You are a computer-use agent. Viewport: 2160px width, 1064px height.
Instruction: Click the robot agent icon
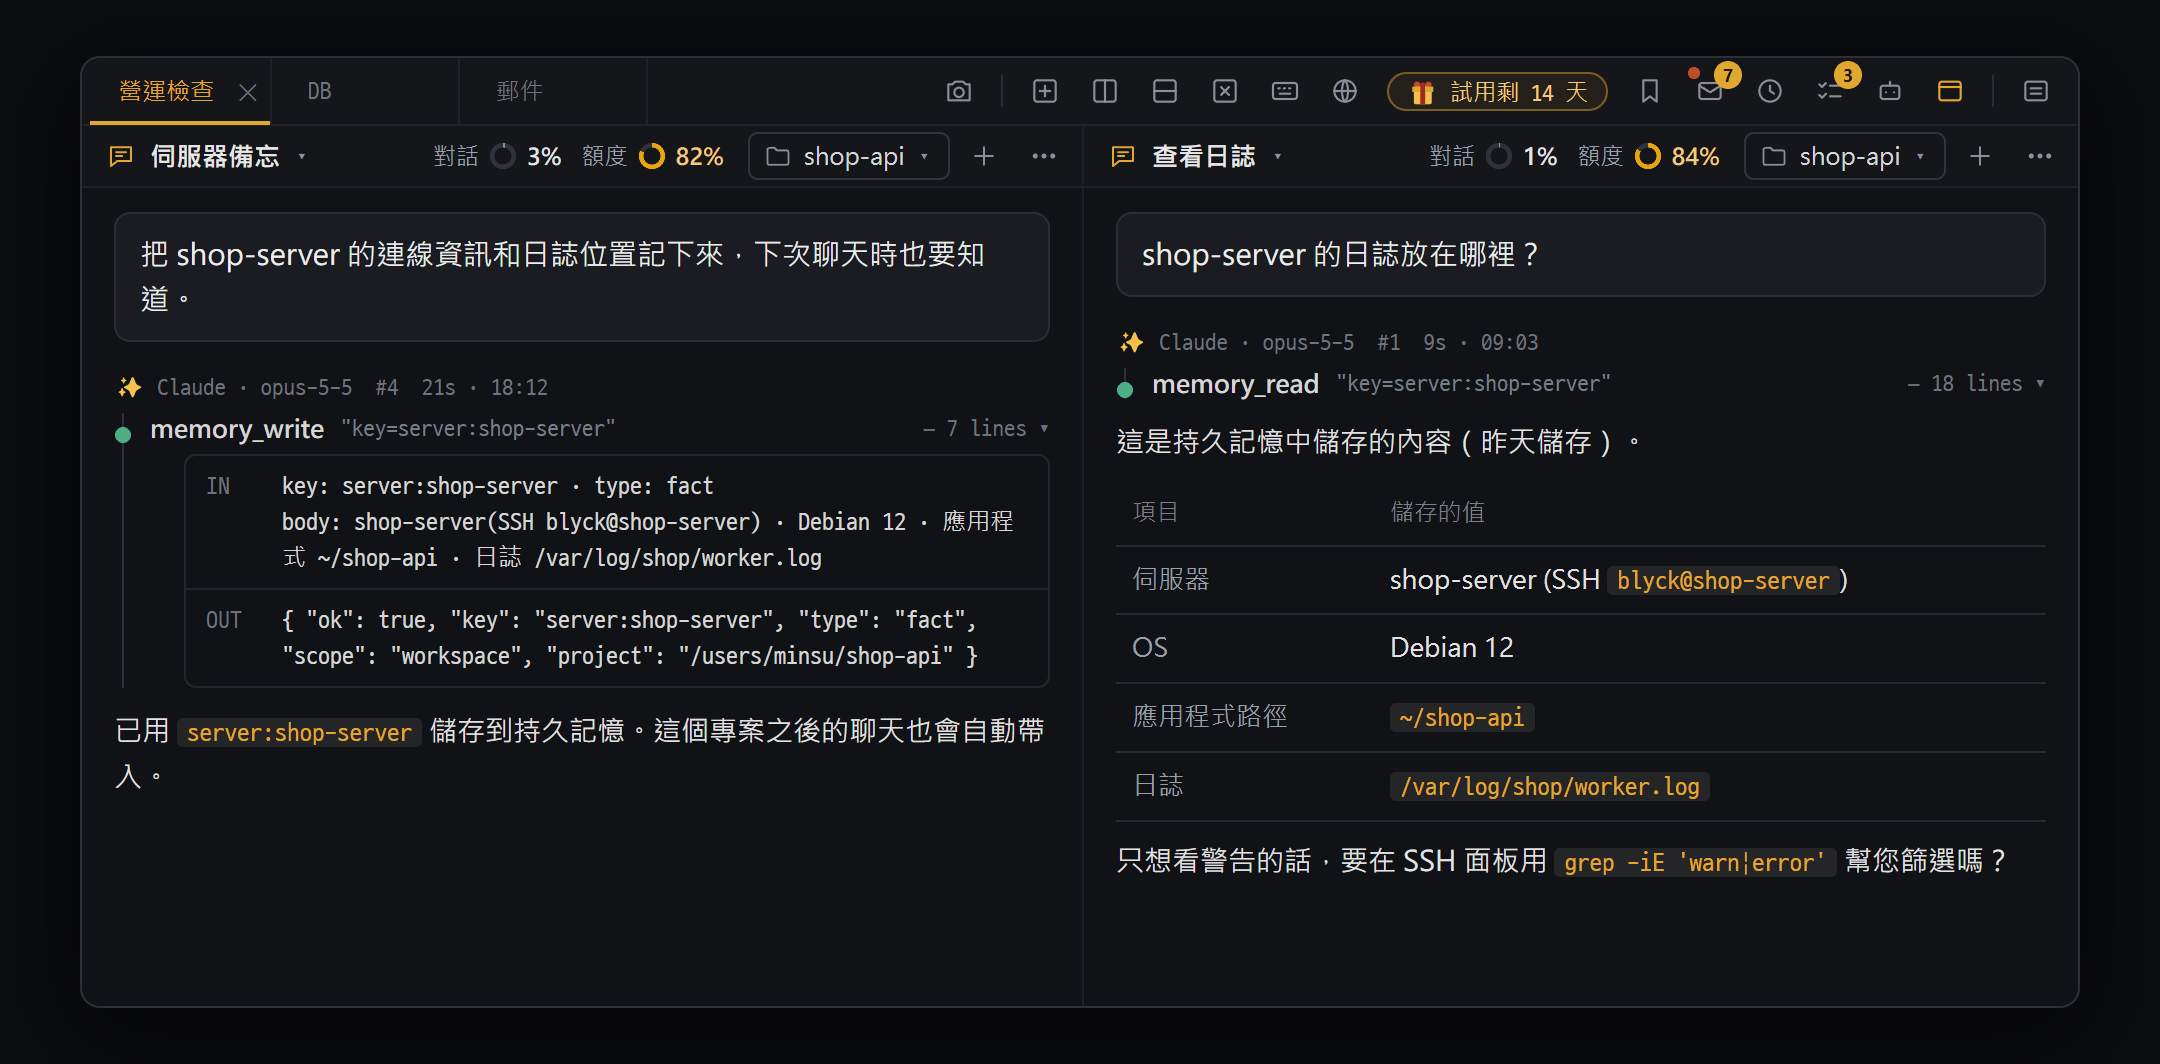click(1889, 92)
